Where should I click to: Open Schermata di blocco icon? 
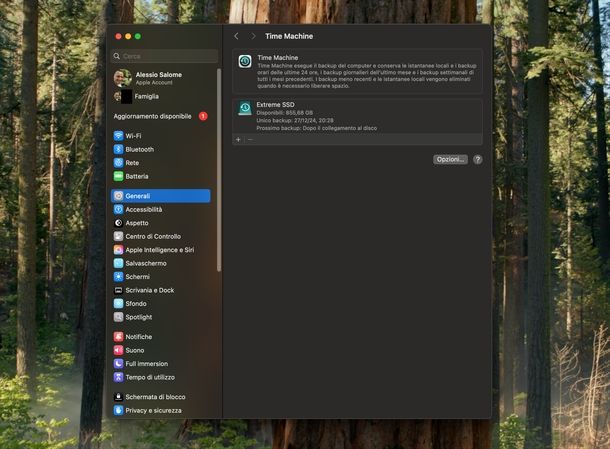tap(118, 397)
